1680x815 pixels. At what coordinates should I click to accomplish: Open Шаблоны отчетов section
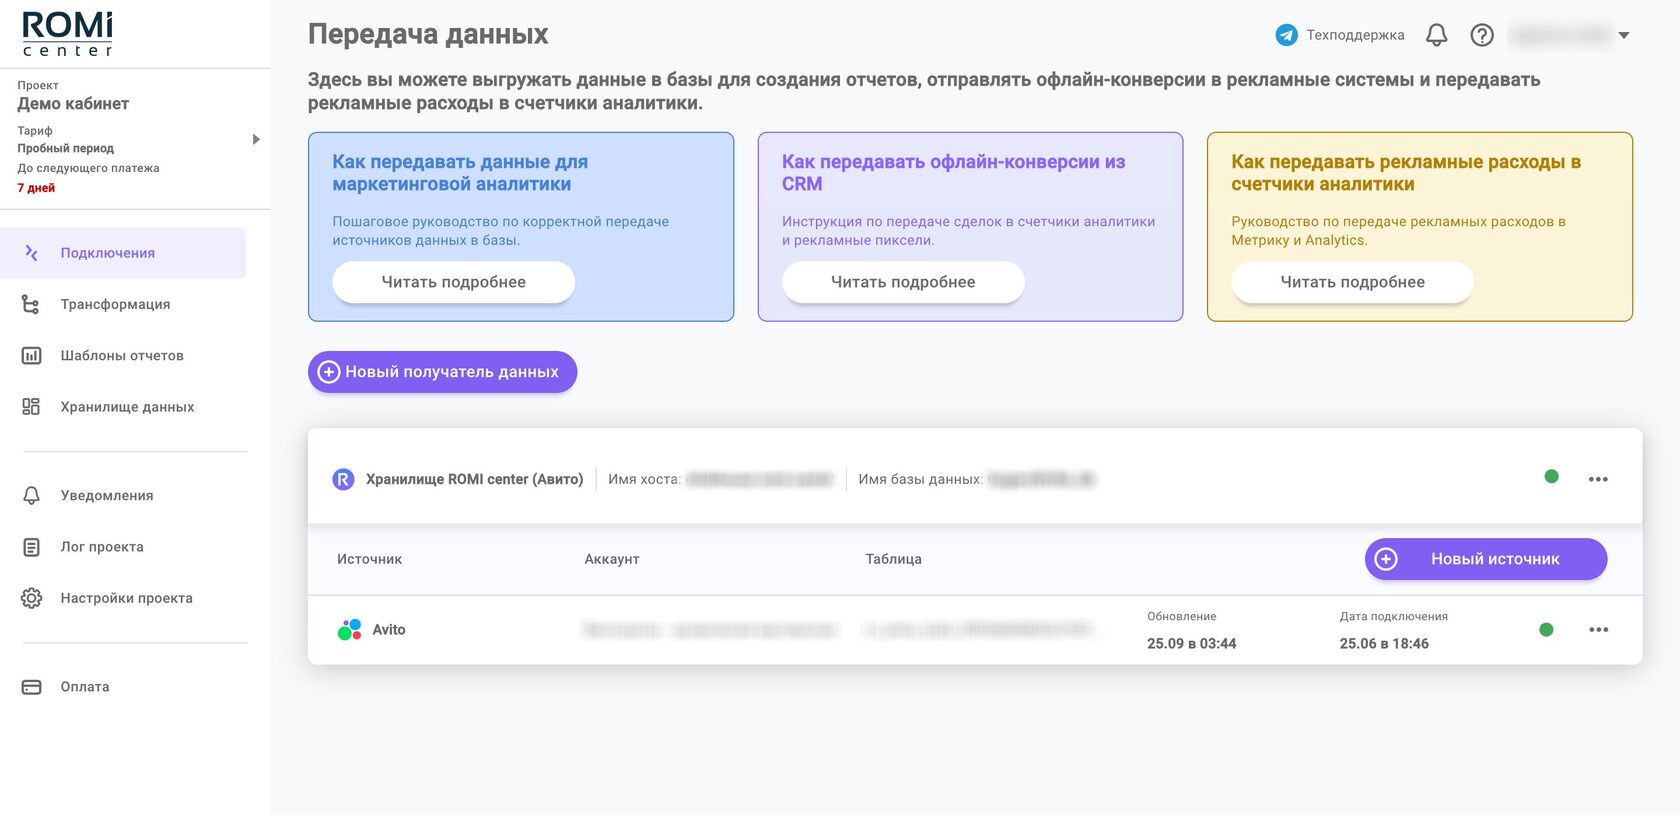123,355
